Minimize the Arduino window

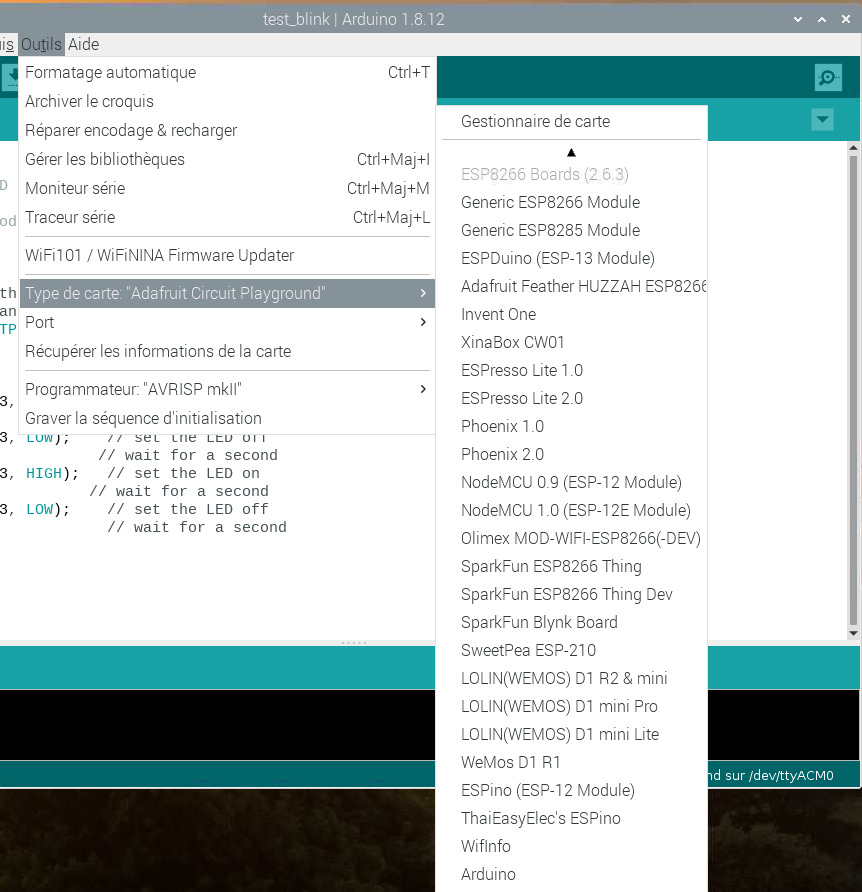[x=798, y=19]
